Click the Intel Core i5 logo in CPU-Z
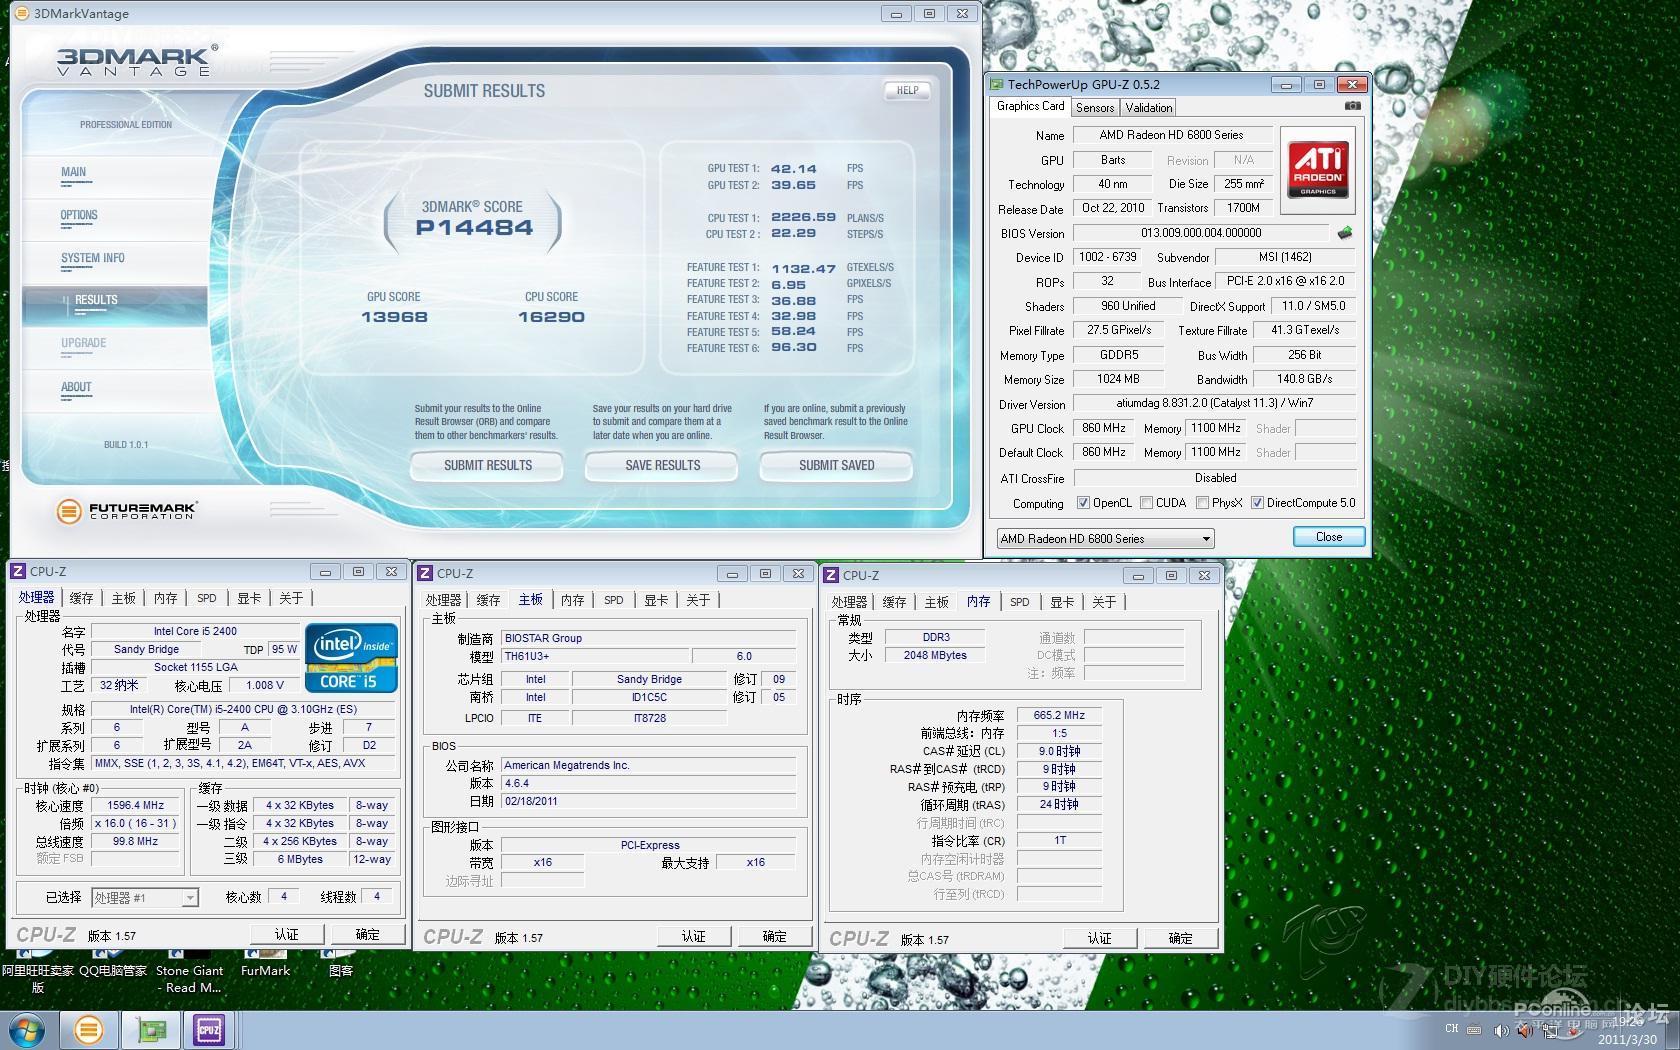The width and height of the screenshot is (1680, 1050). click(351, 657)
